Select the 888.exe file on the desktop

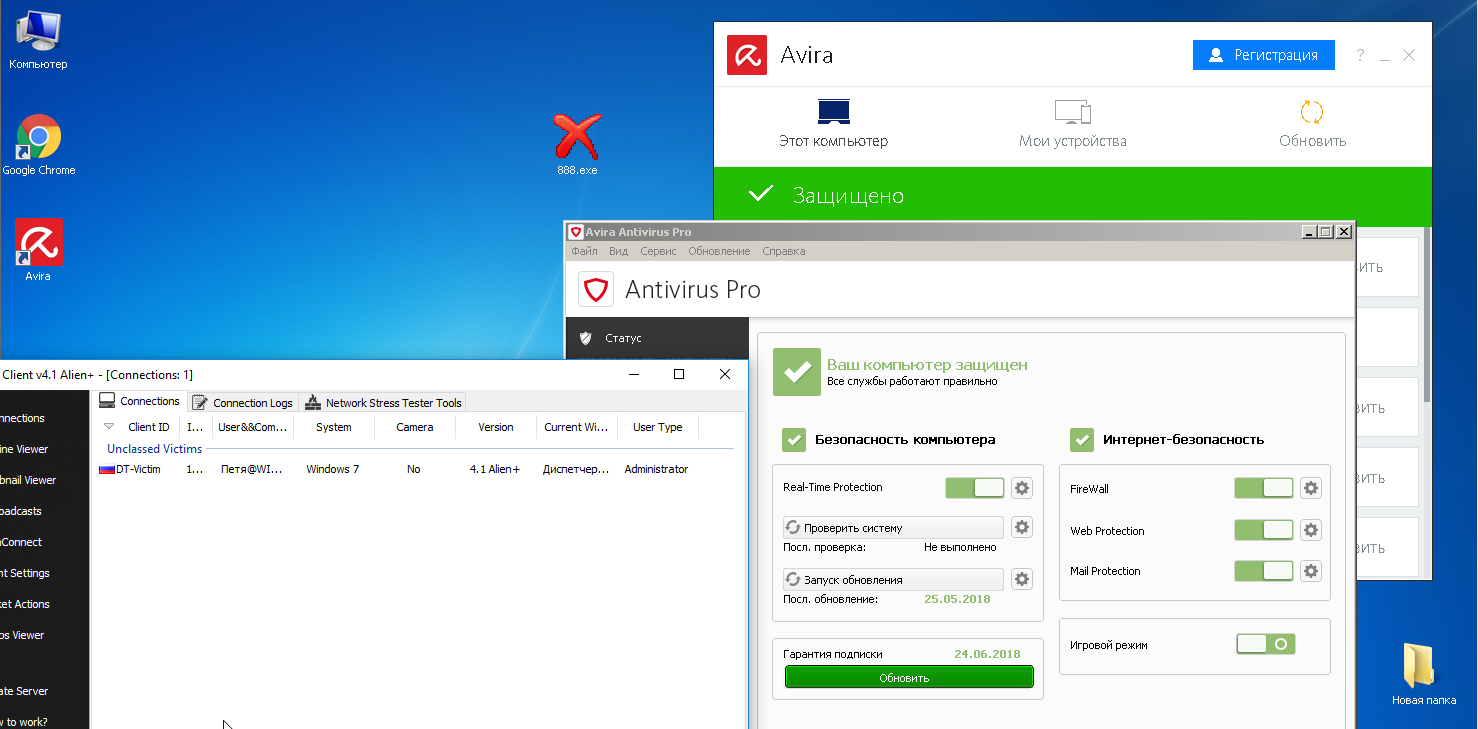577,144
